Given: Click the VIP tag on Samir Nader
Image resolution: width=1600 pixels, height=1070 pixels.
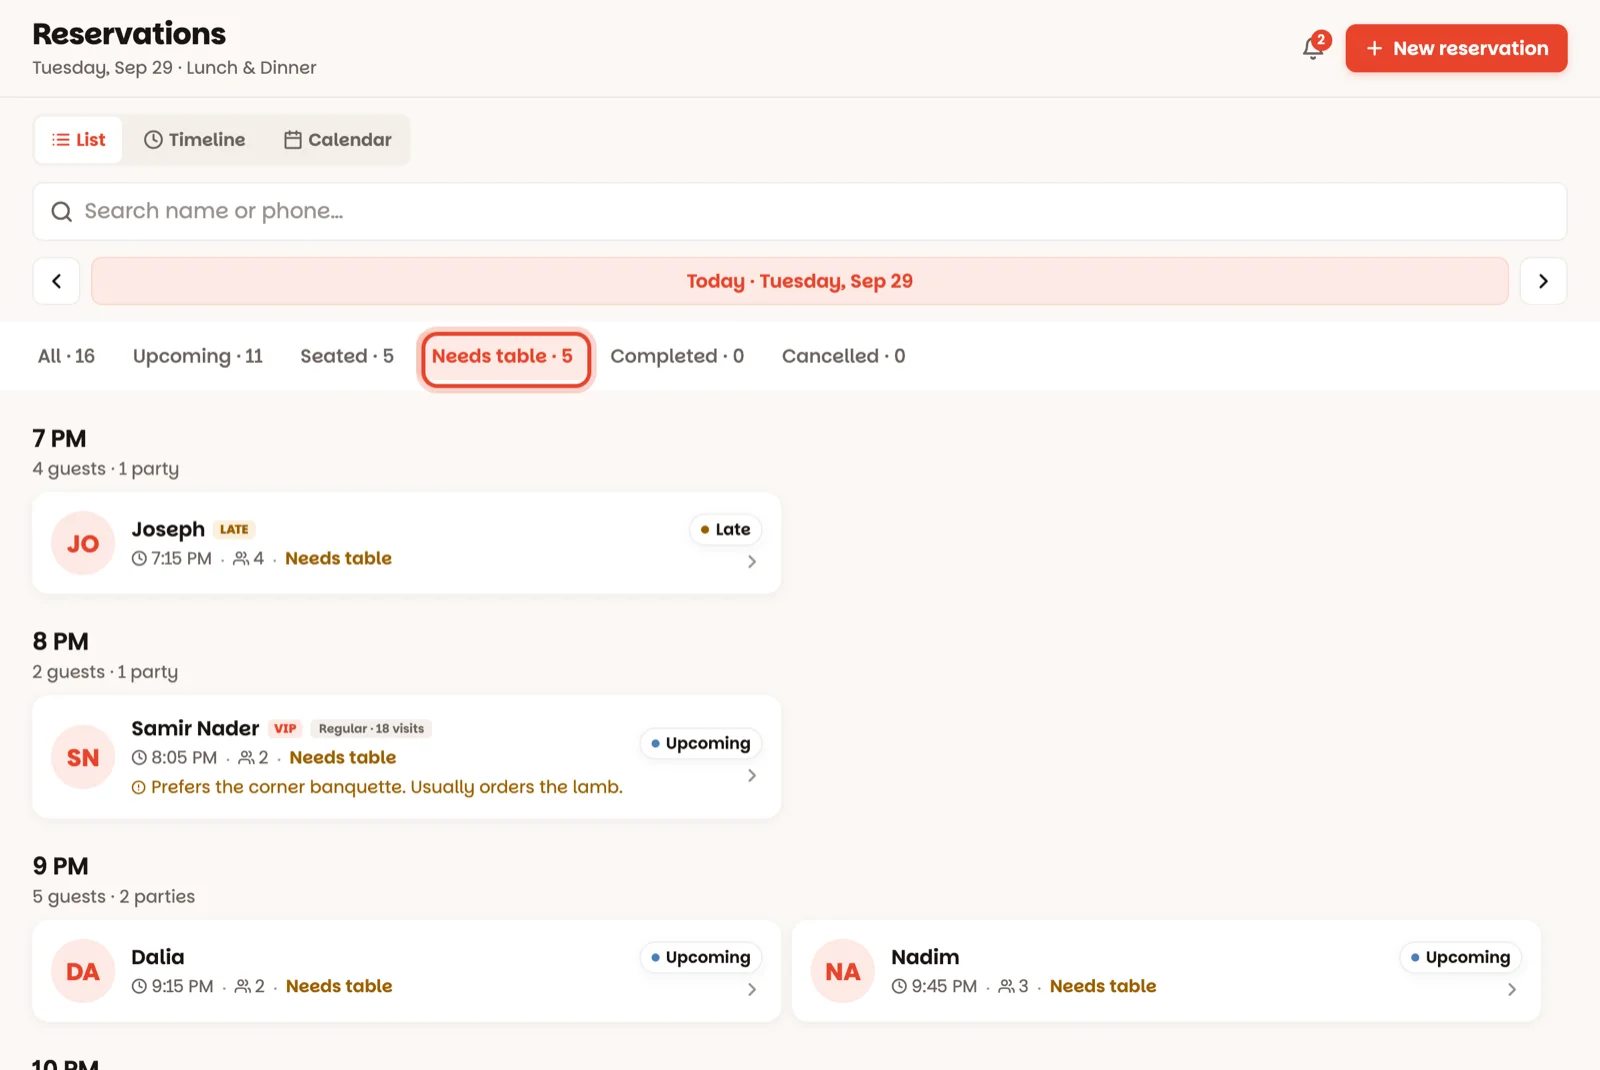Looking at the screenshot, I should coord(285,729).
